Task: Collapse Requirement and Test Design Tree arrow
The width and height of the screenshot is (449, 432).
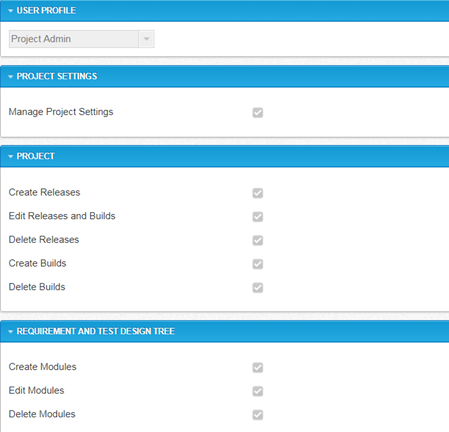Action: 11,332
